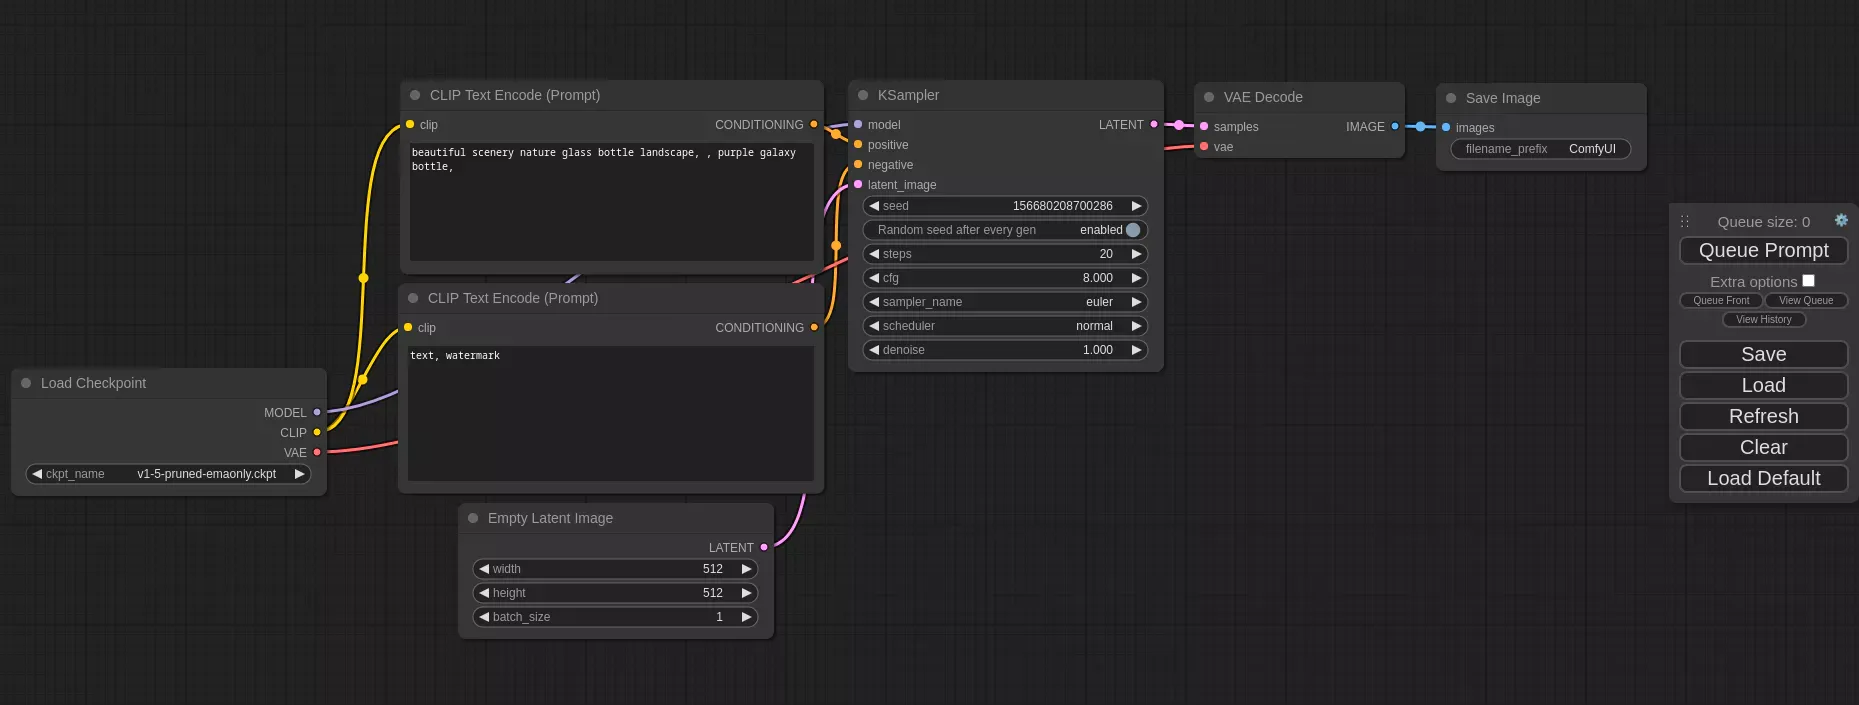Click the Load Default button

click(x=1763, y=478)
